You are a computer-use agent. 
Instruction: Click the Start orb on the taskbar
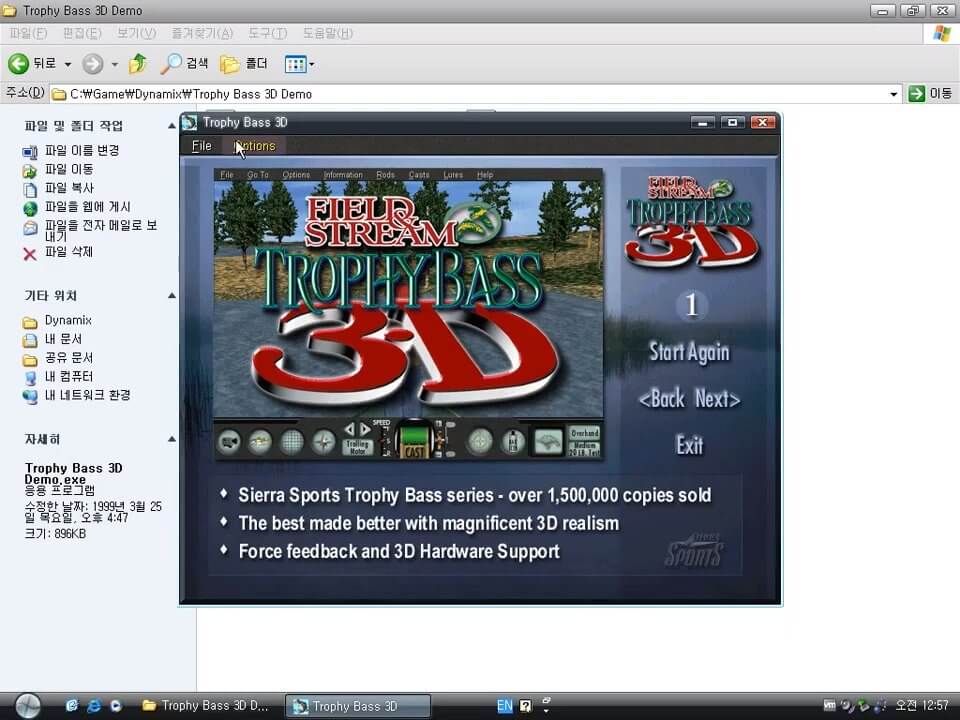point(28,706)
